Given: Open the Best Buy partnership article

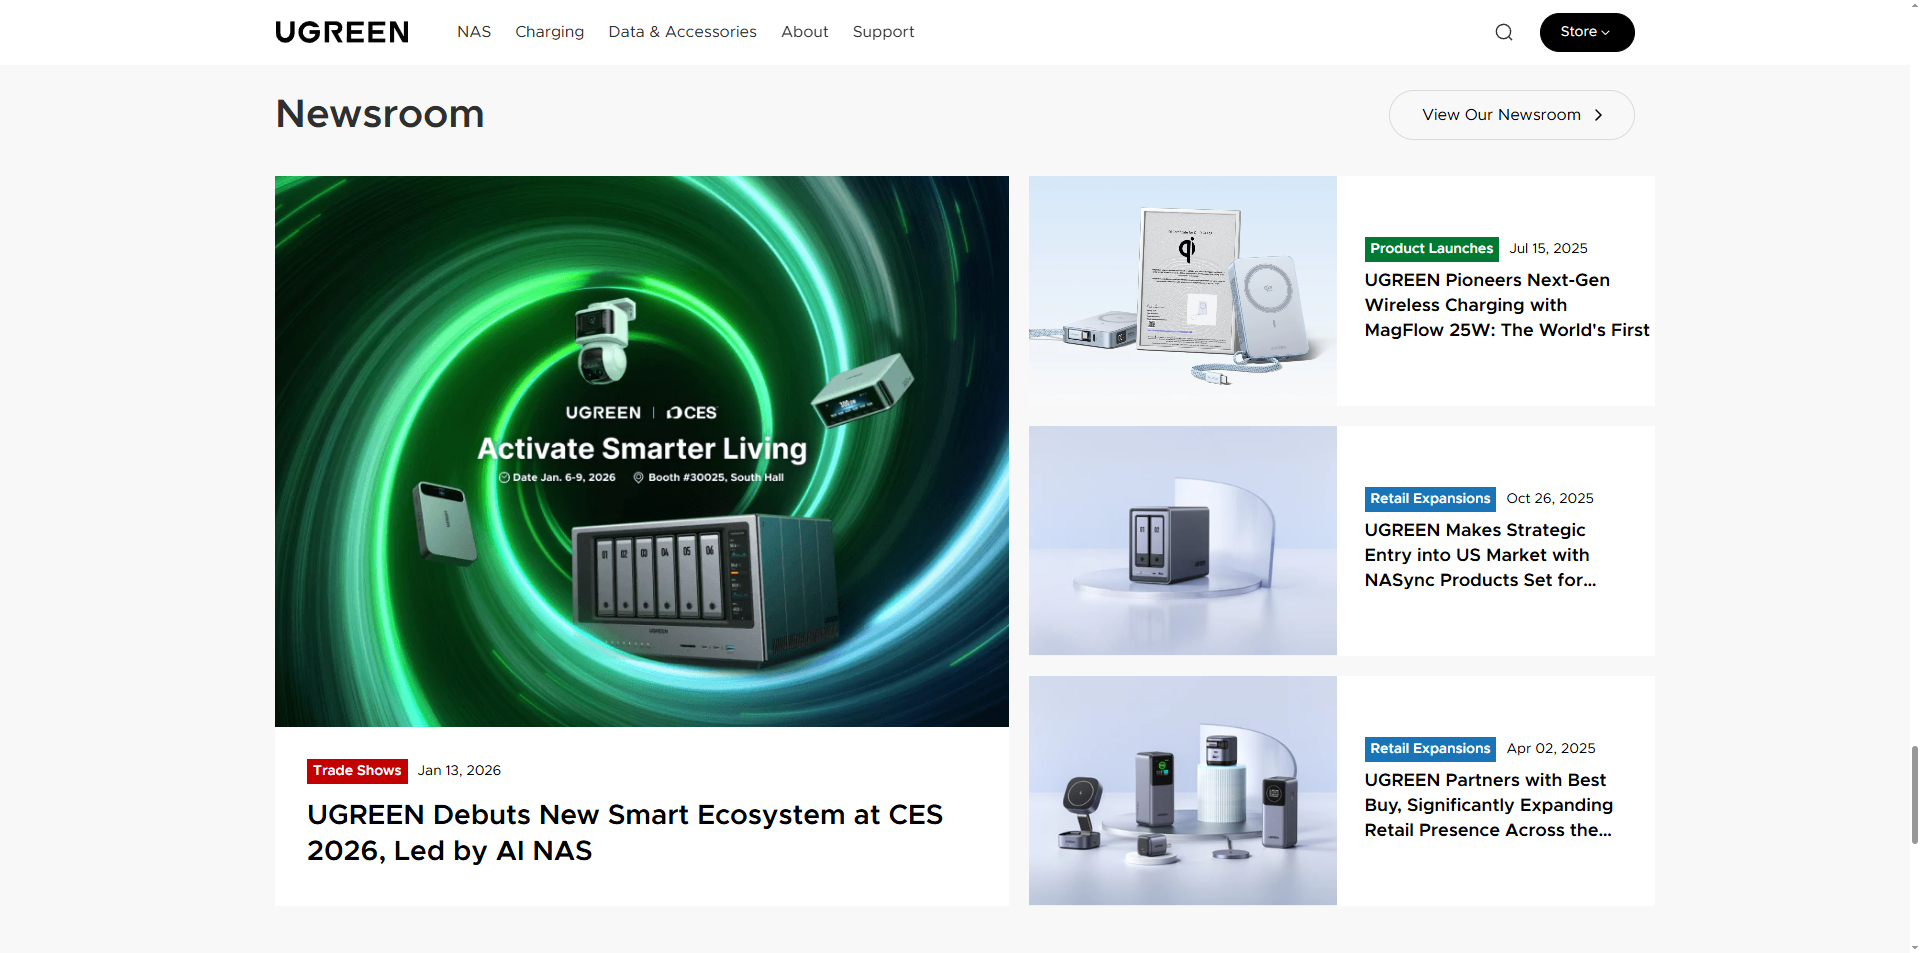Looking at the screenshot, I should tap(1487, 805).
